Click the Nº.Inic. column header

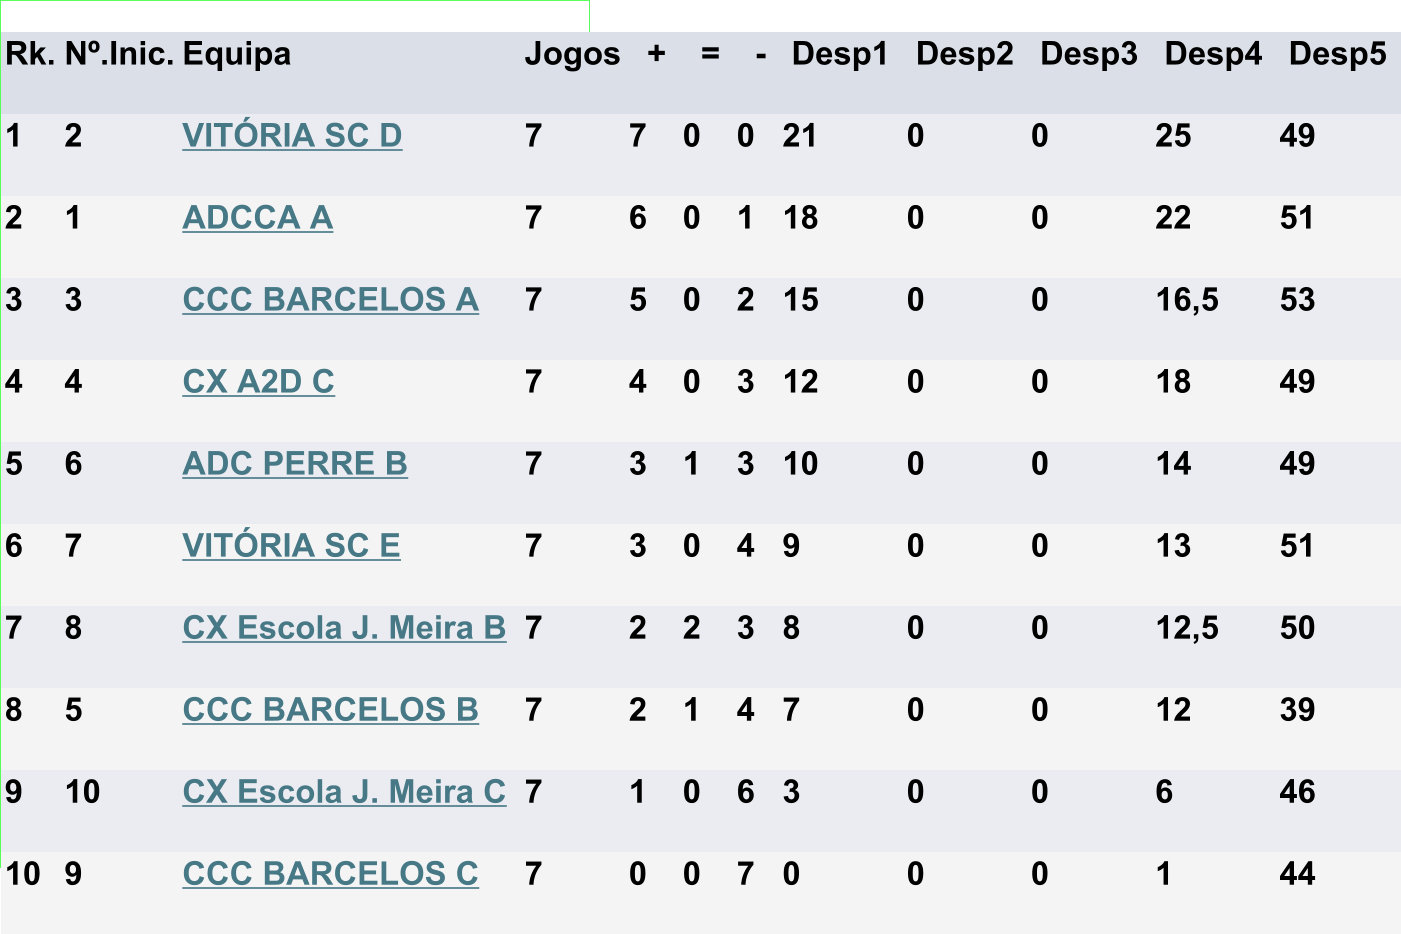[120, 54]
